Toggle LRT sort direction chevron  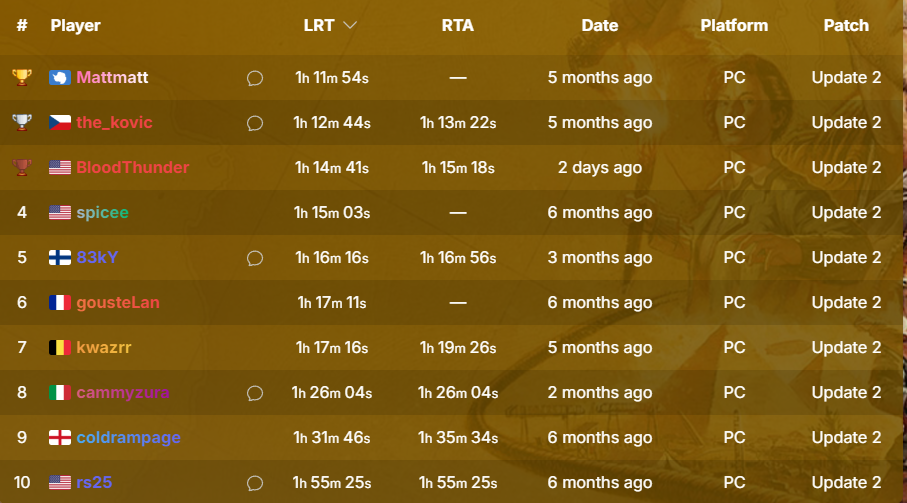[350, 25]
